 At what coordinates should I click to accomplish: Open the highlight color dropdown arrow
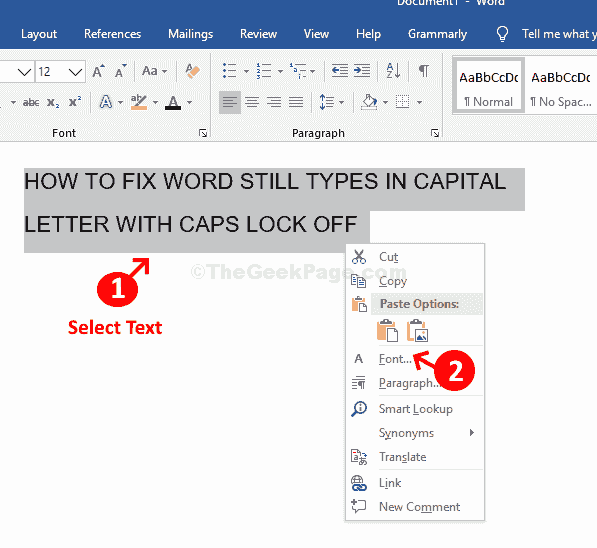point(155,102)
